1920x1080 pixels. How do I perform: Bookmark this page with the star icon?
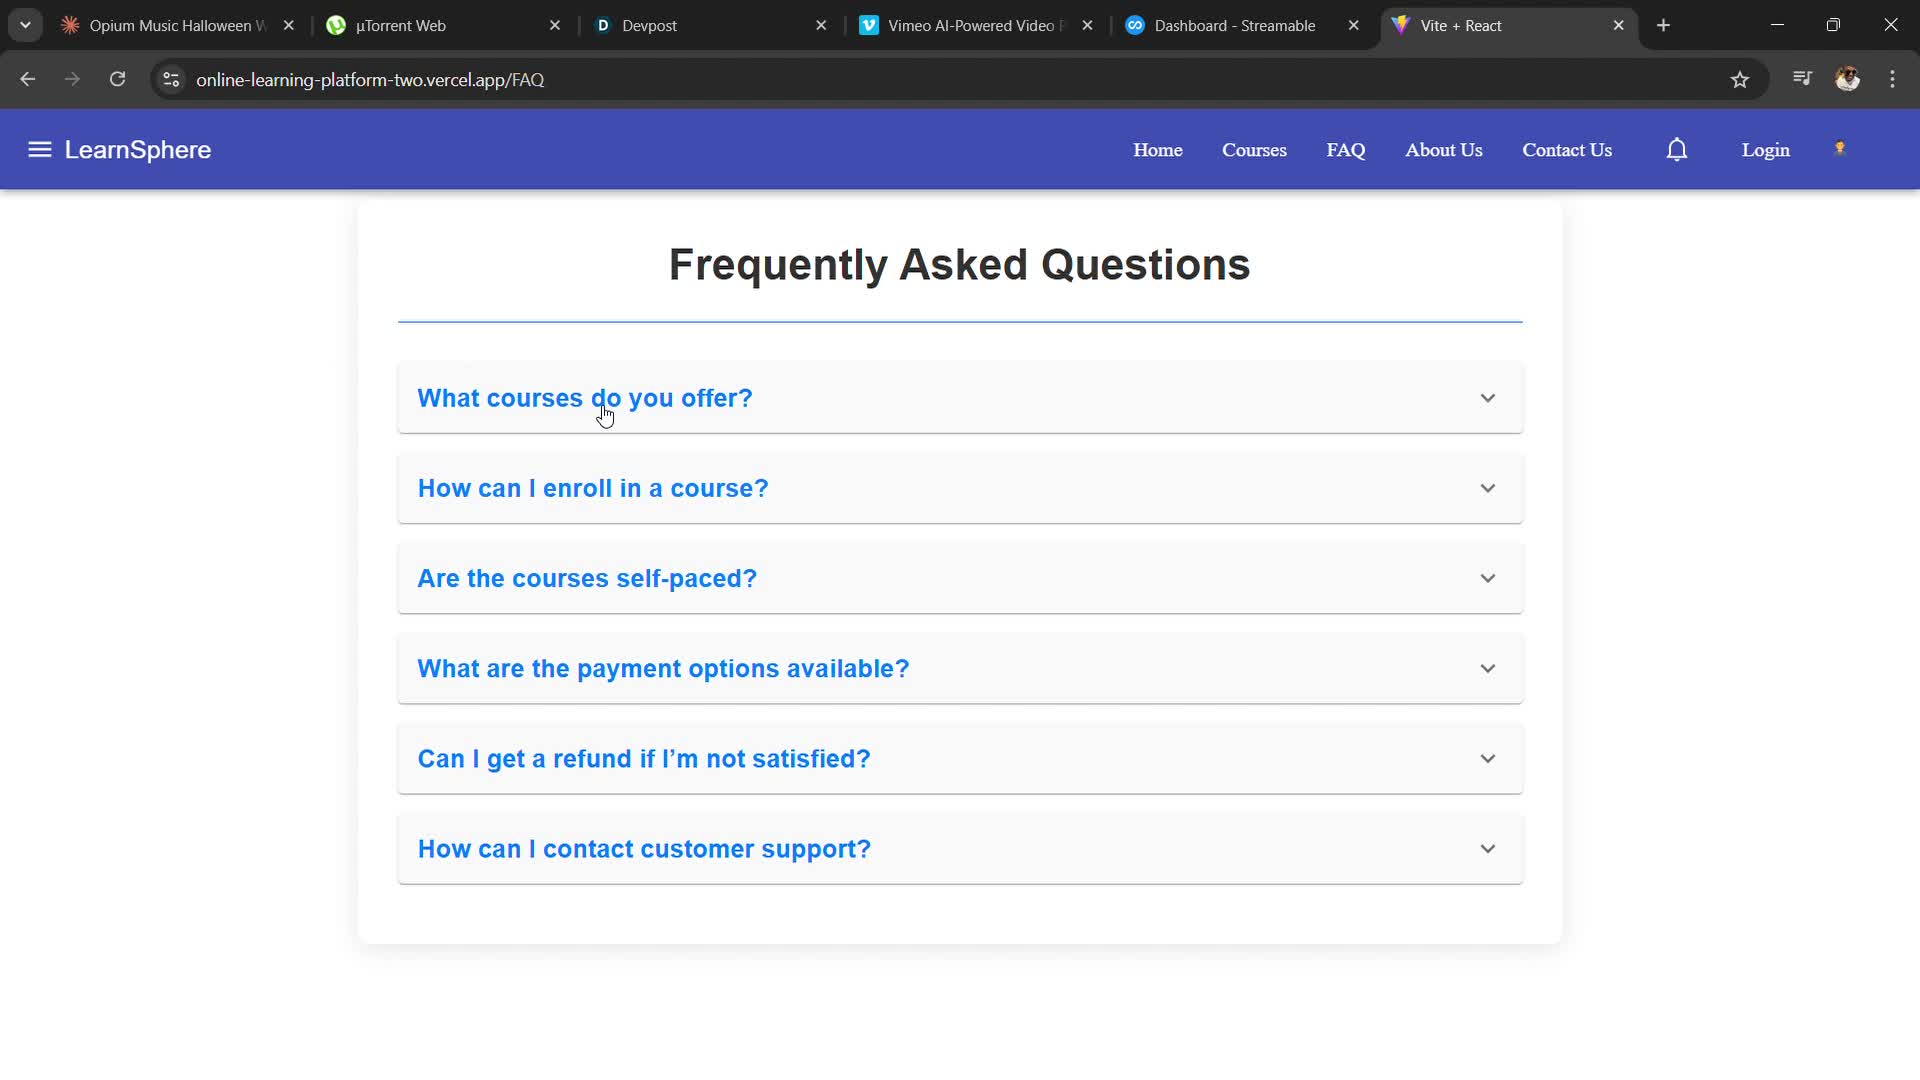(x=1740, y=80)
